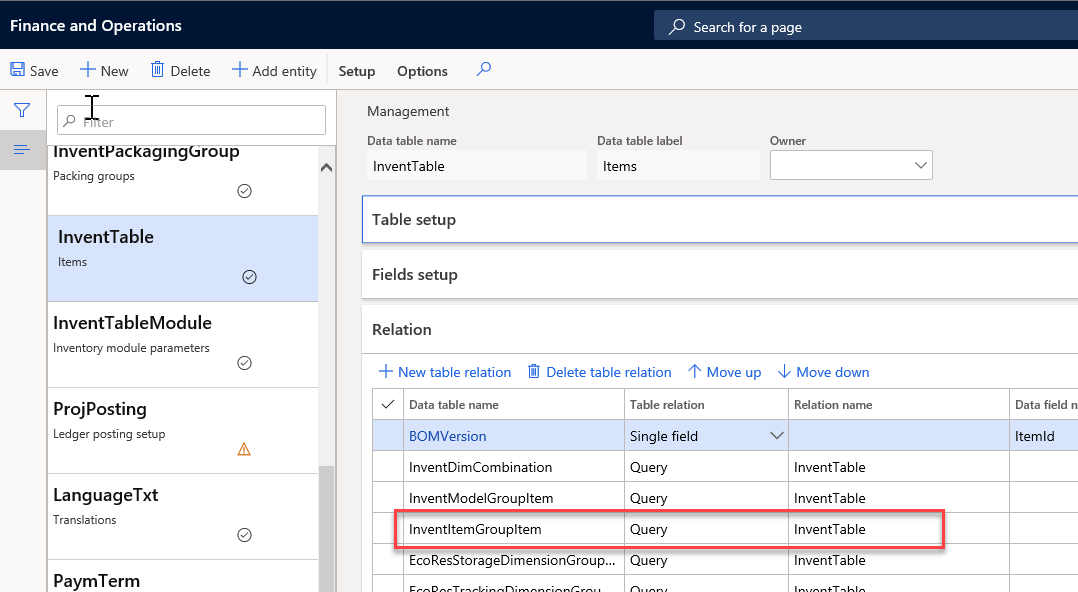1078x592 pixels.
Task: Open the Options menu
Action: tap(422, 71)
